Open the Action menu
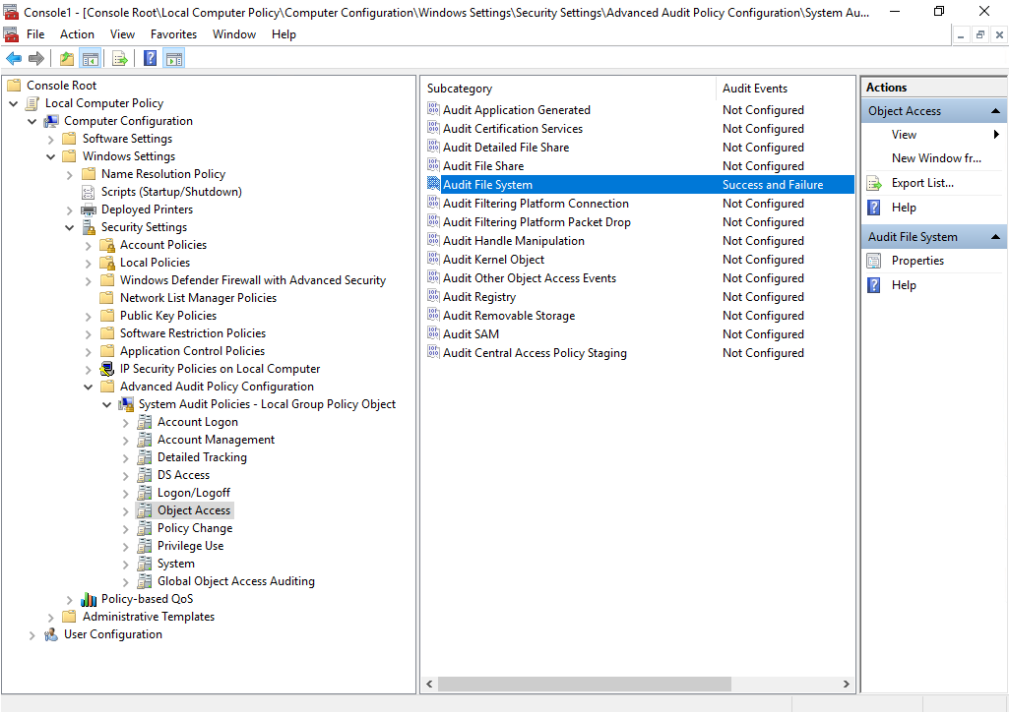The height and width of the screenshot is (712, 1014). point(77,34)
